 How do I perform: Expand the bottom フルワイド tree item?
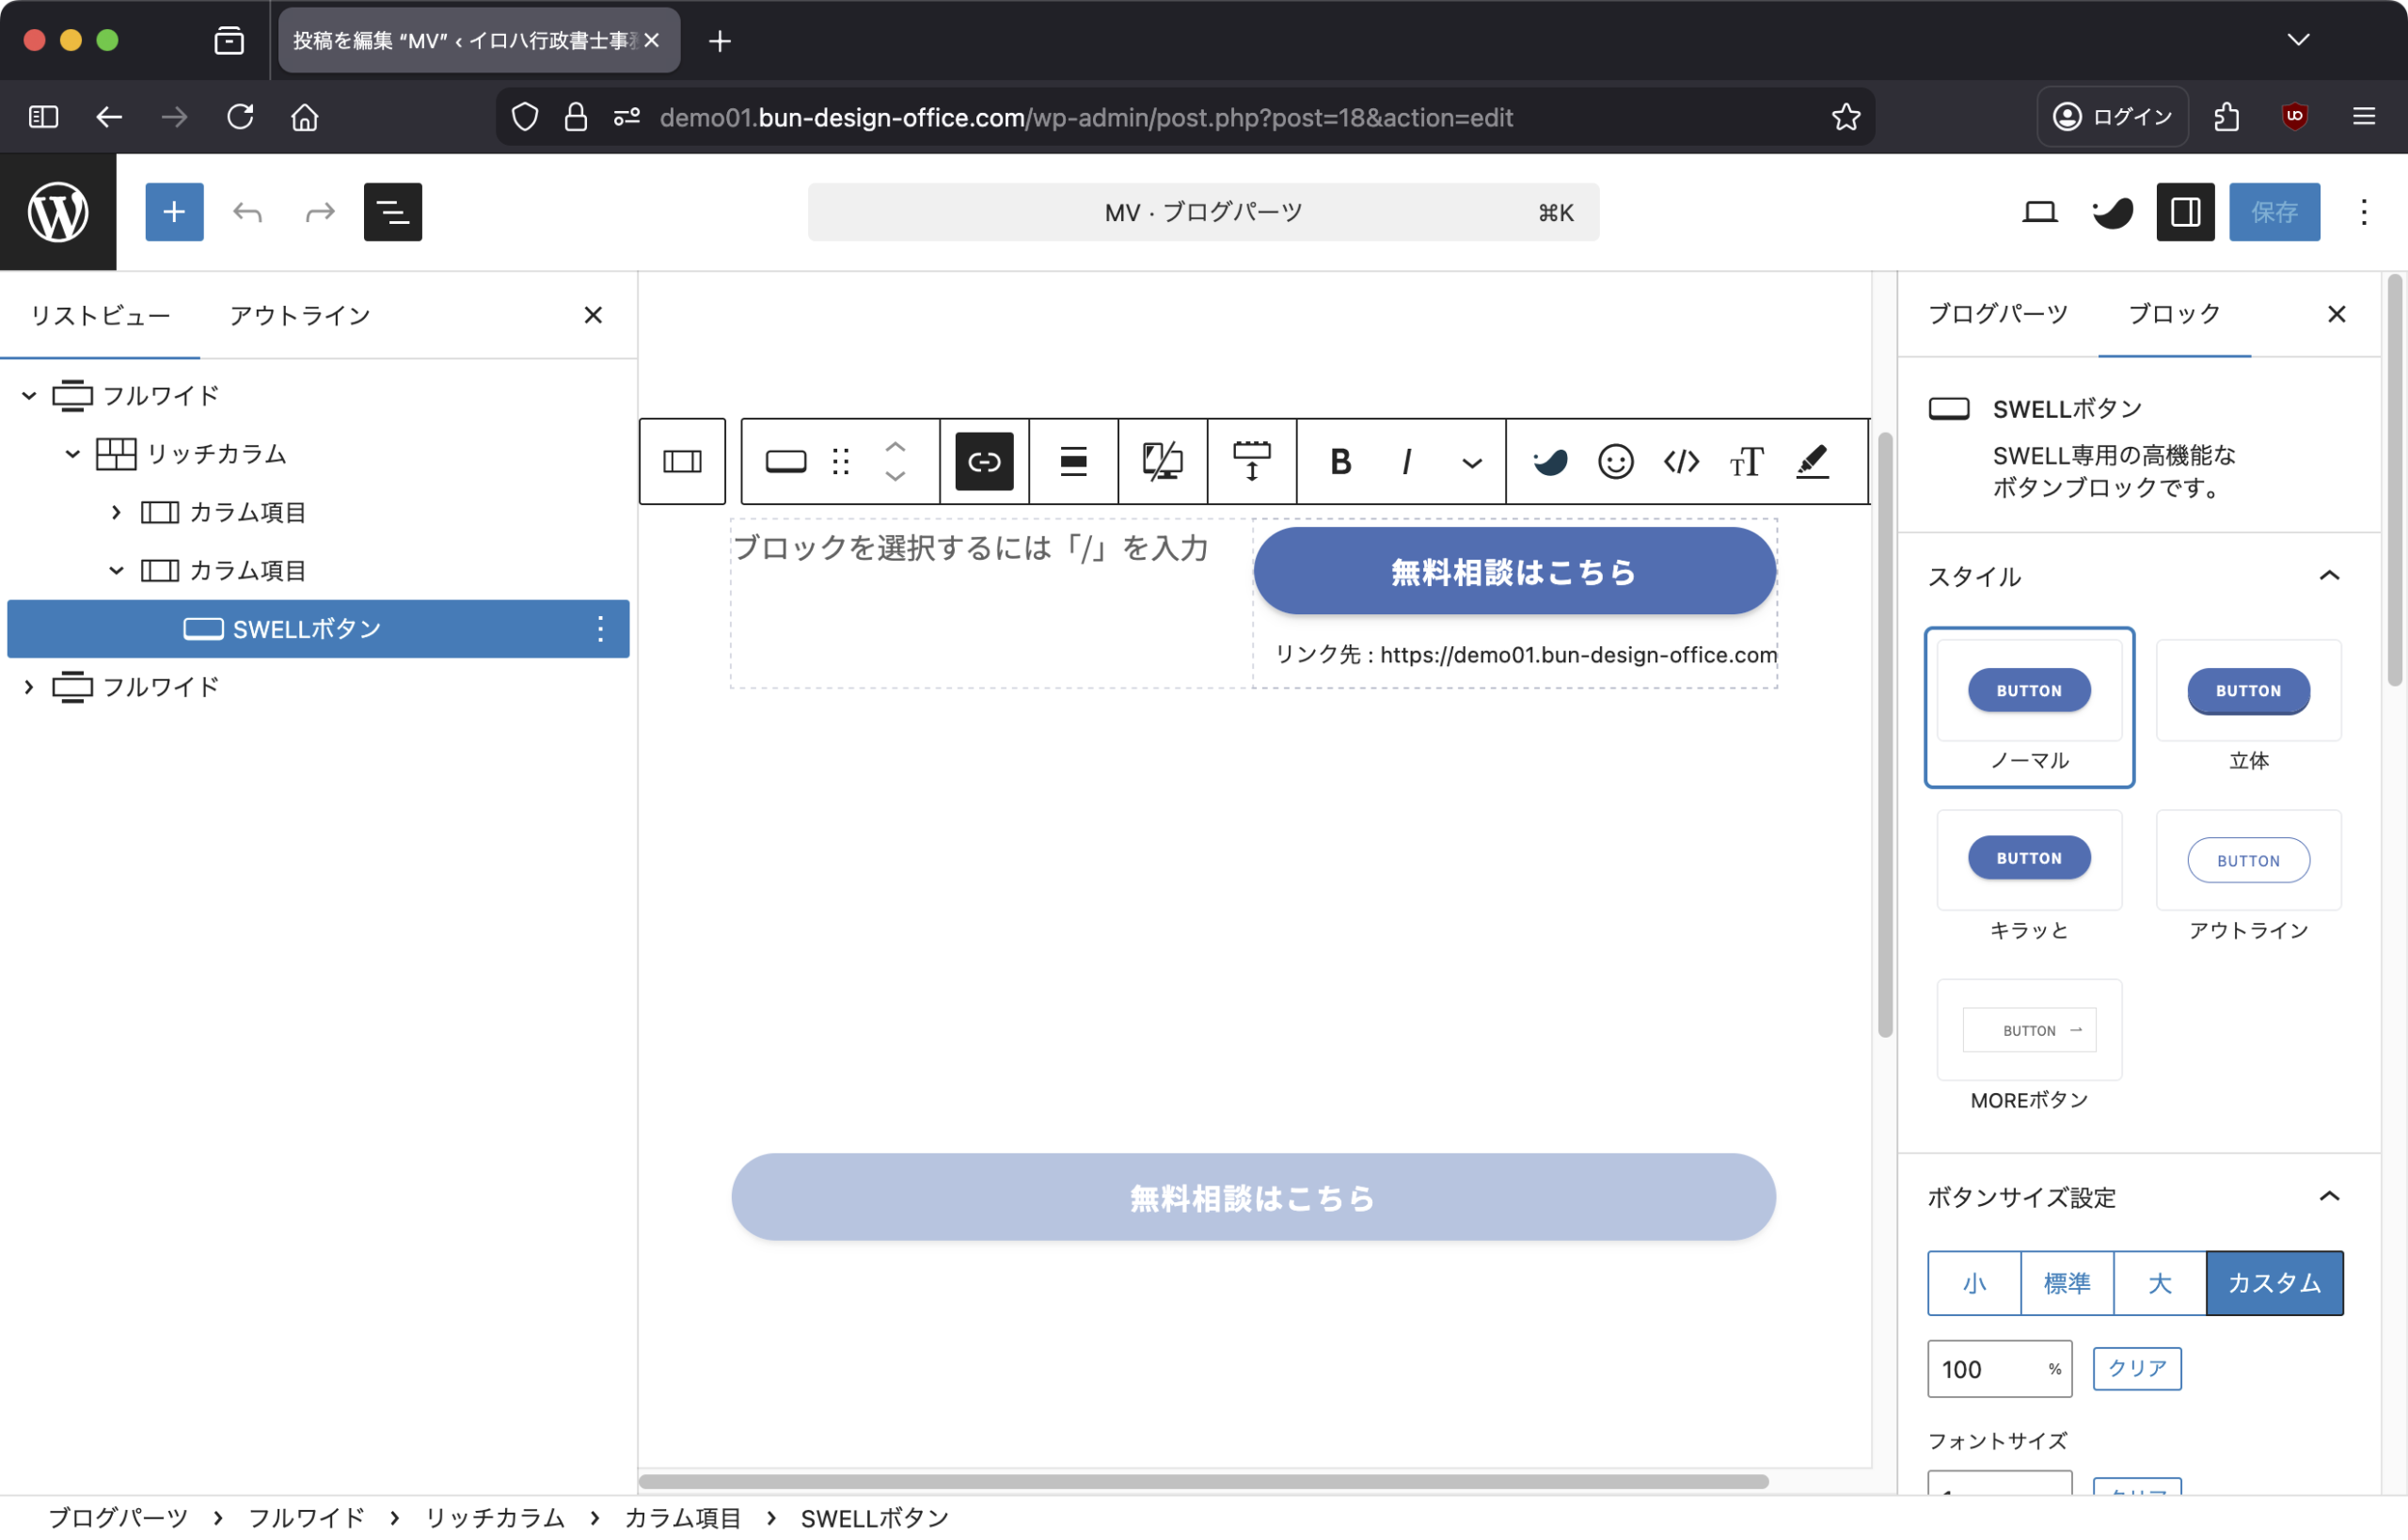29,687
